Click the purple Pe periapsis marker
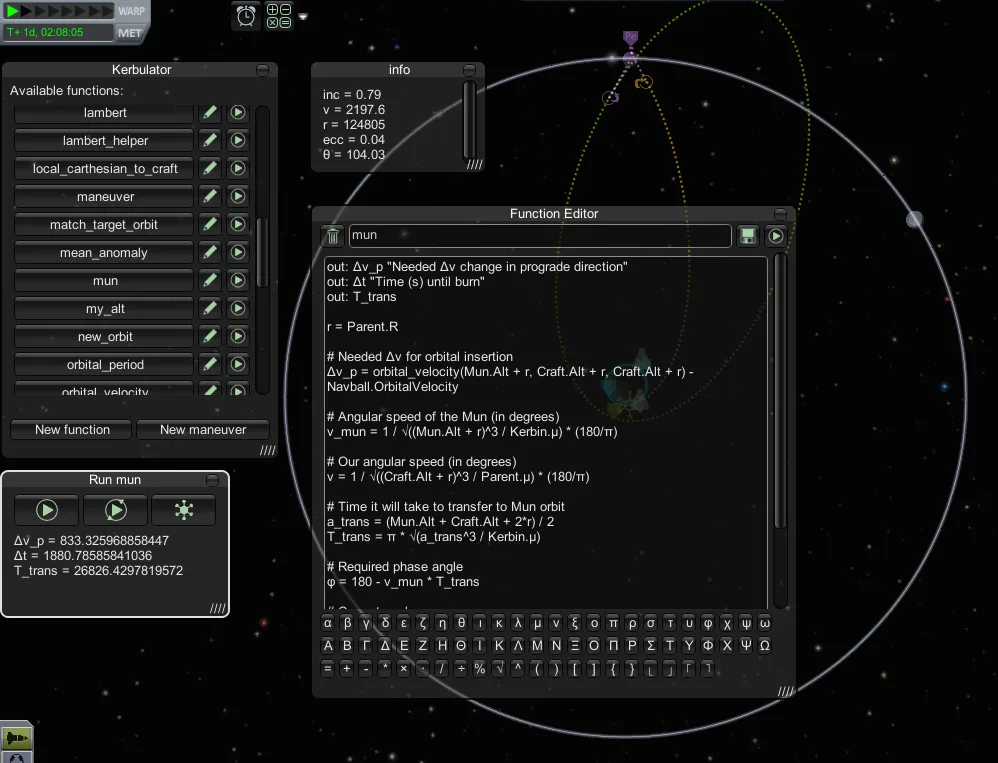The image size is (998, 763). click(x=630, y=37)
